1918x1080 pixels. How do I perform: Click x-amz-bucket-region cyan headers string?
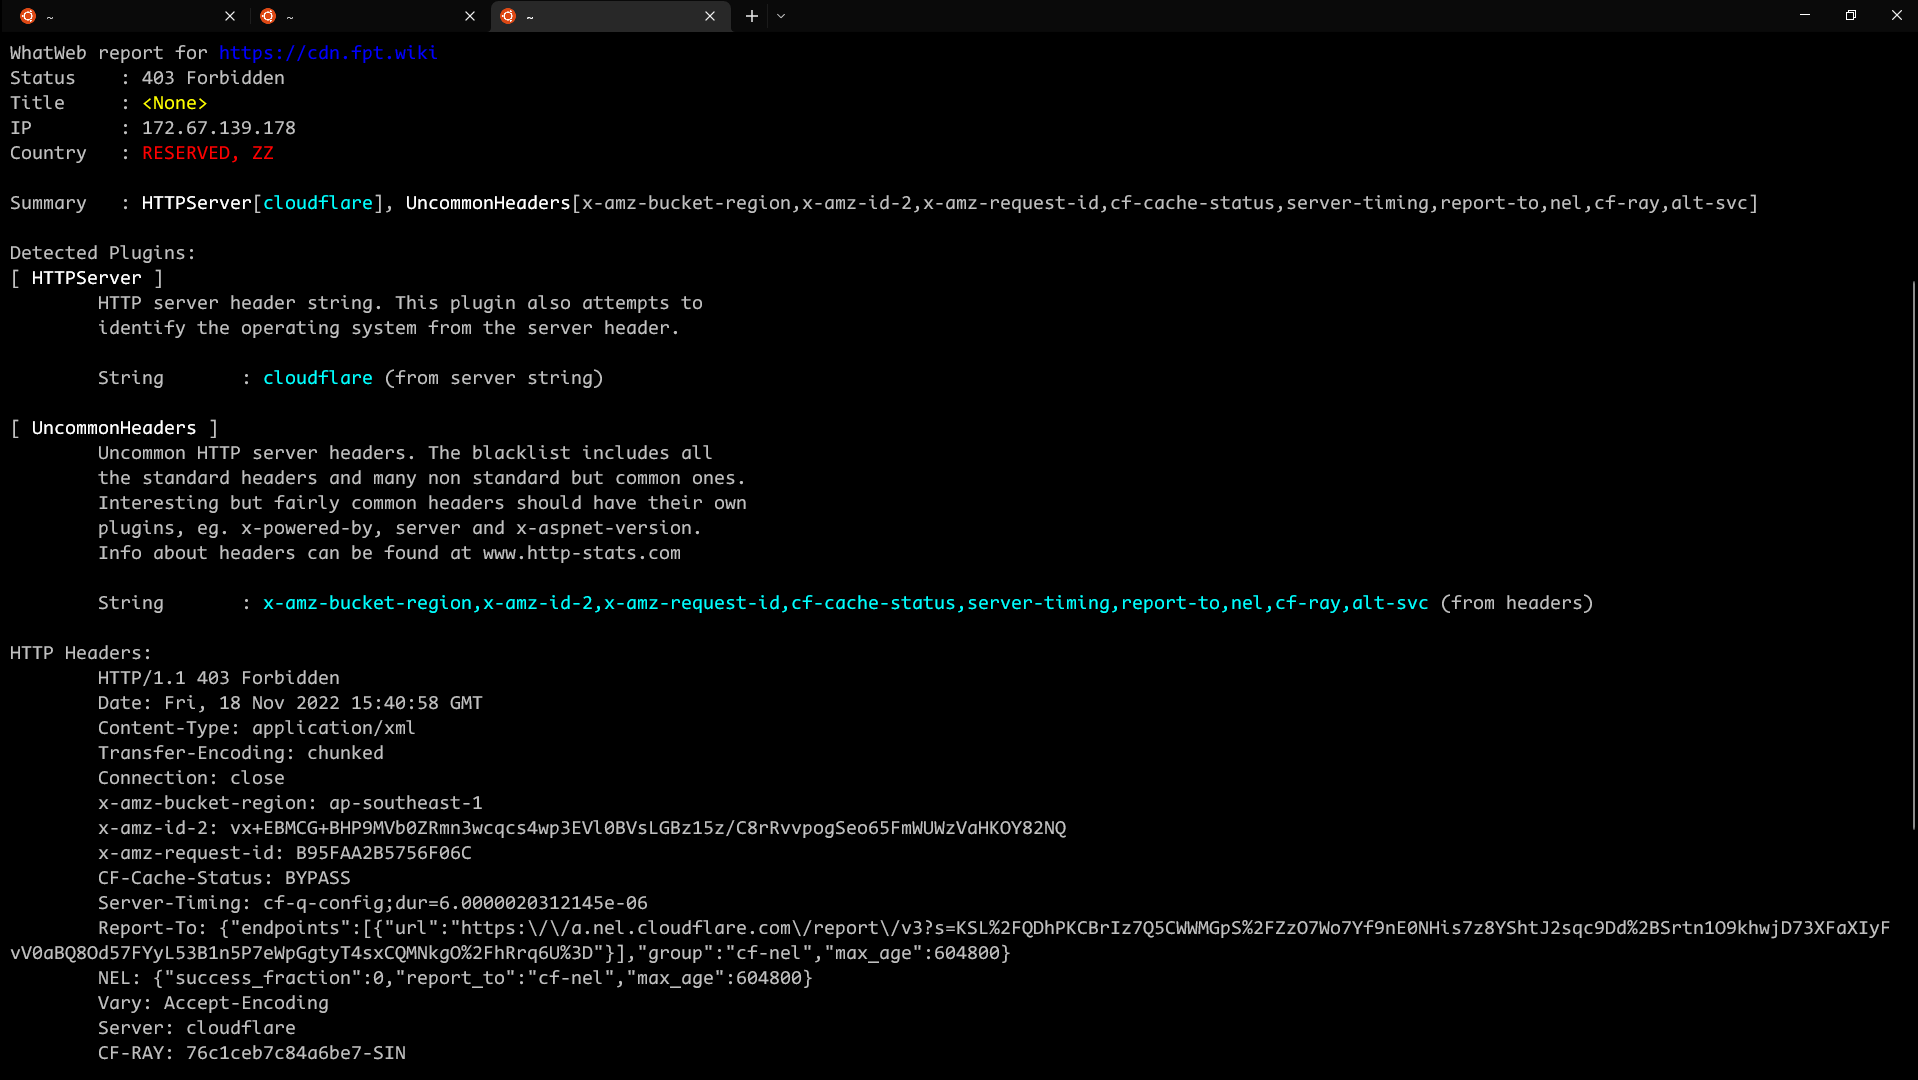(x=845, y=603)
